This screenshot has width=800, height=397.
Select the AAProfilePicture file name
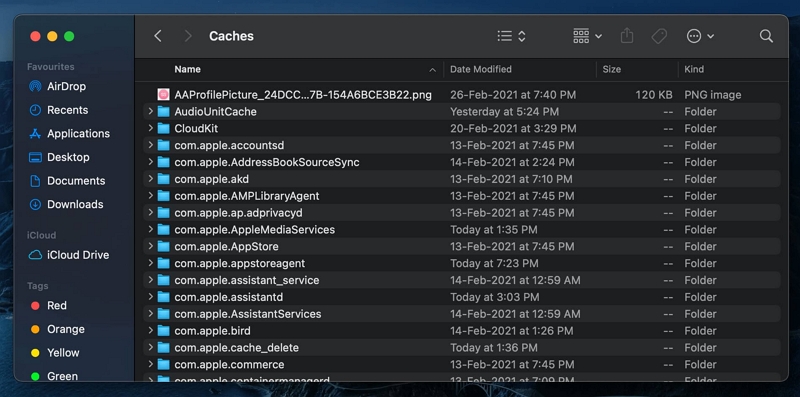[303, 95]
